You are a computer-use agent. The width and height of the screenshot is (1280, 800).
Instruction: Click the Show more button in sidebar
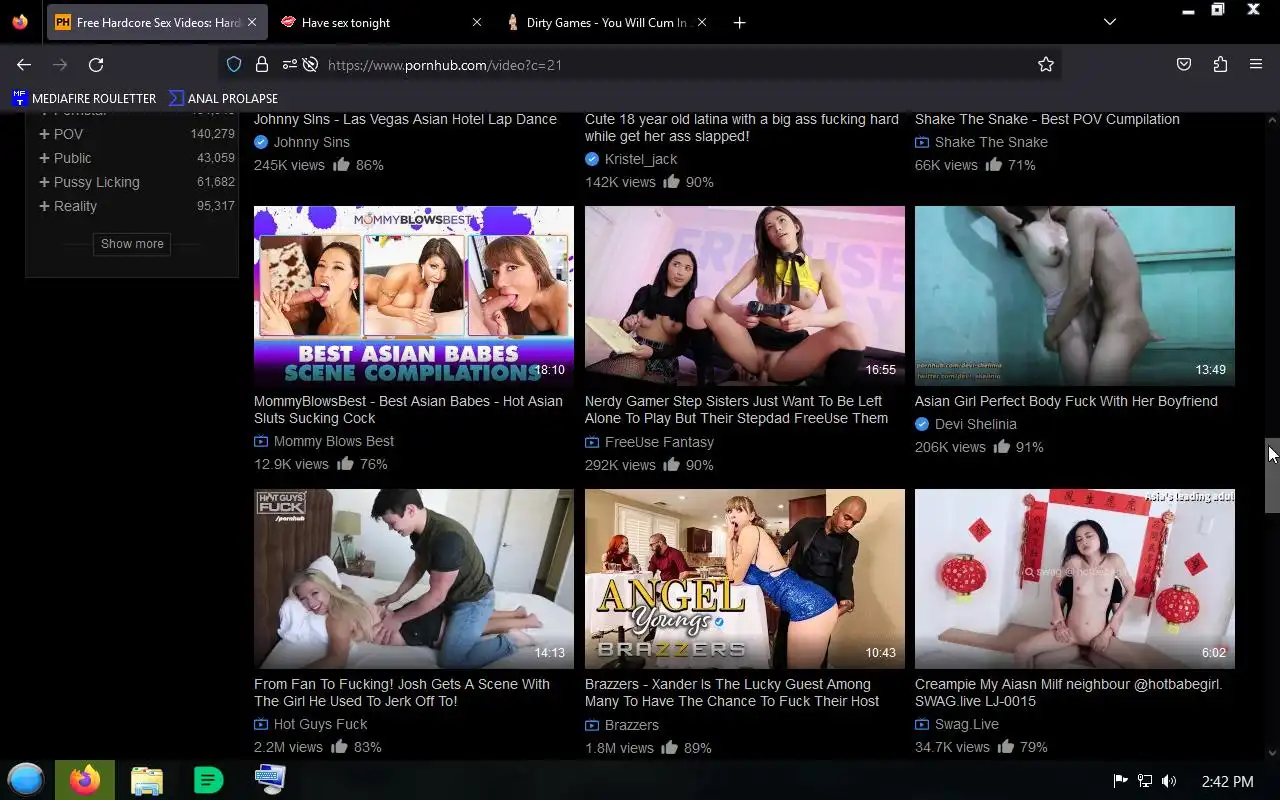pos(132,243)
